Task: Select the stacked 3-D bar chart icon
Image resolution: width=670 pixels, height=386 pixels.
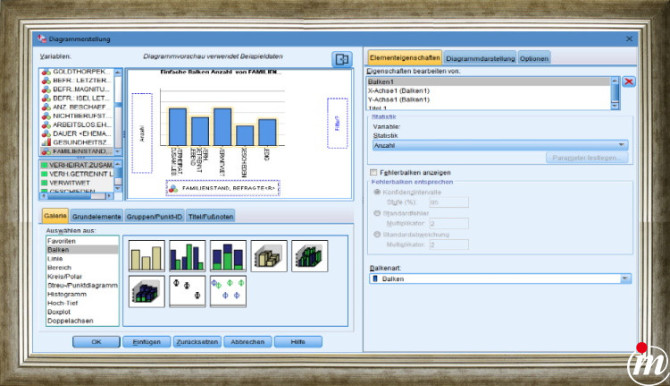Action: [147, 292]
